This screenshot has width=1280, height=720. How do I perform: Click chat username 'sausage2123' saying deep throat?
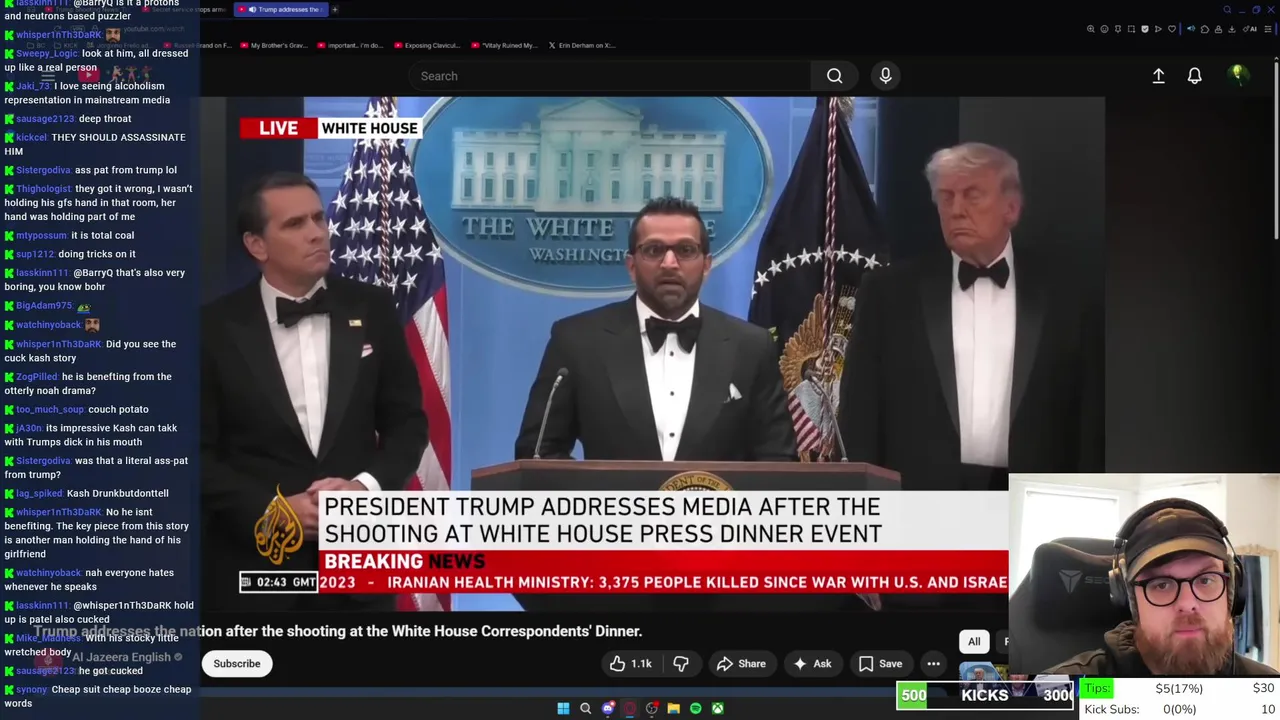pyautogui.click(x=45, y=119)
